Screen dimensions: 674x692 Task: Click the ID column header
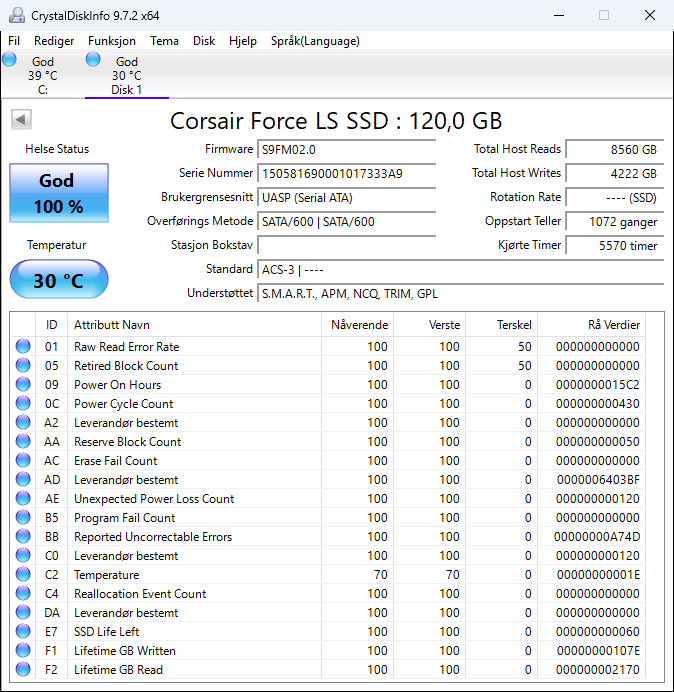pos(51,325)
